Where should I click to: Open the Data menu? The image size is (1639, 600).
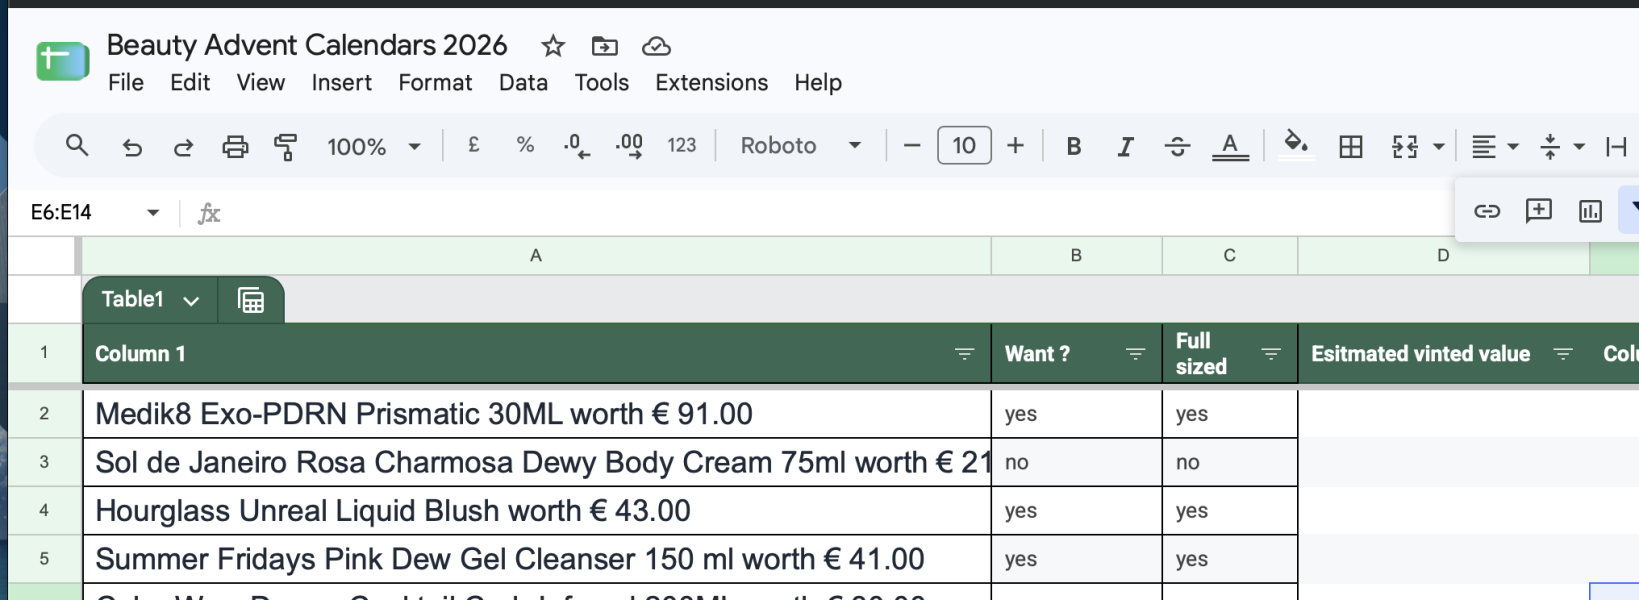(x=523, y=83)
